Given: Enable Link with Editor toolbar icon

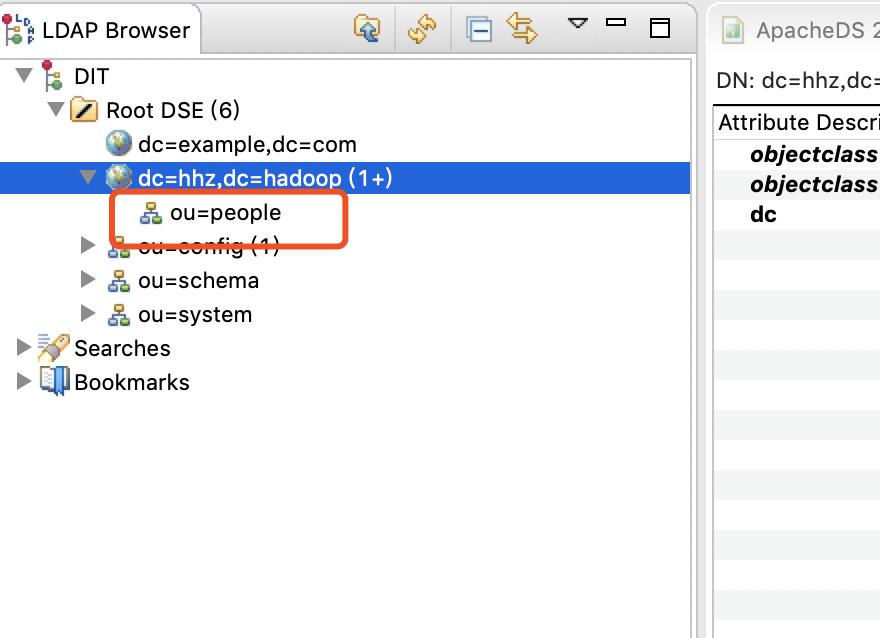Looking at the screenshot, I should tap(520, 29).
